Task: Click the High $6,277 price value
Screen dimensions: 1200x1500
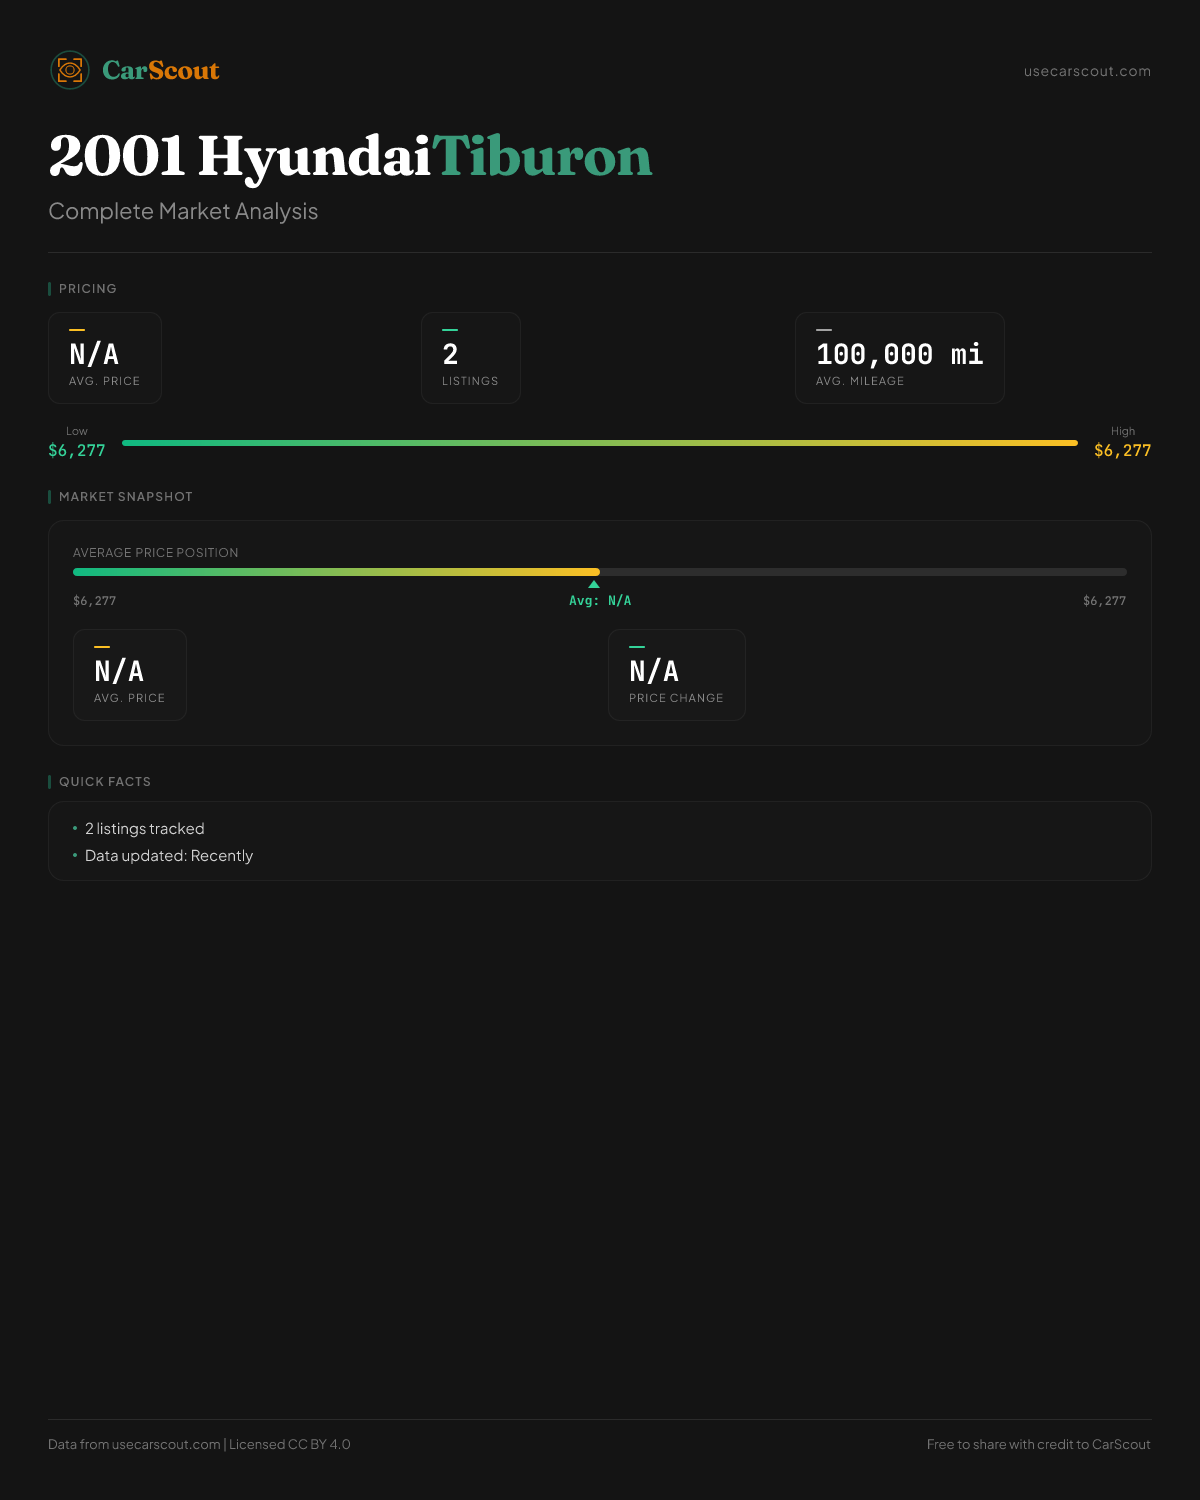Action: click(1122, 451)
